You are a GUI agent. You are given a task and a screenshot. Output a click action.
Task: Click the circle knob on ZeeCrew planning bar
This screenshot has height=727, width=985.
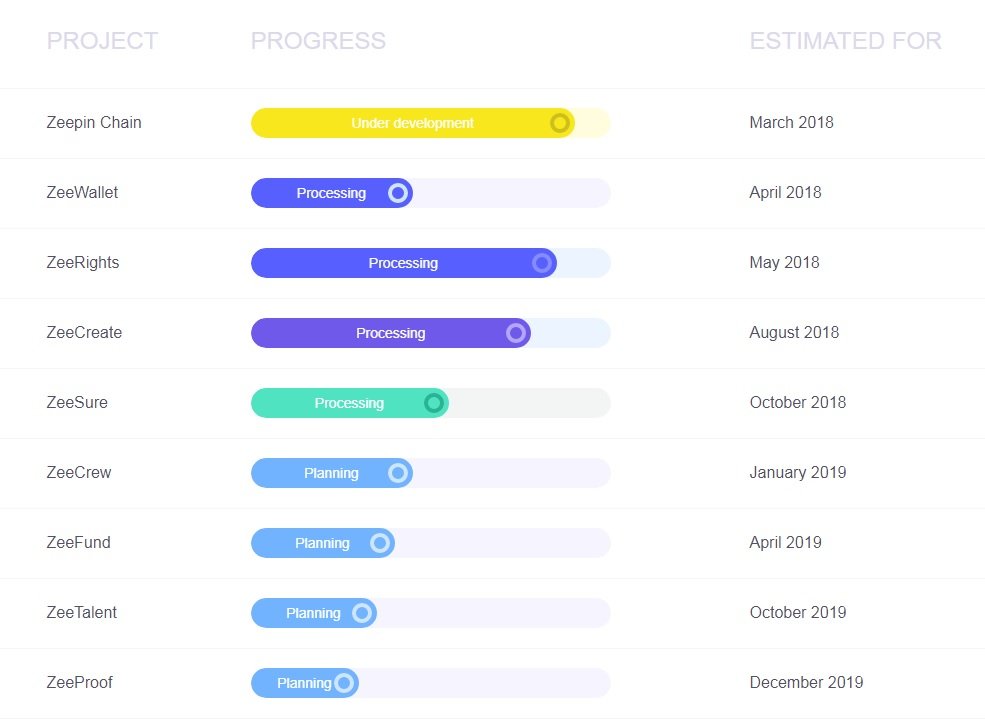coord(398,473)
